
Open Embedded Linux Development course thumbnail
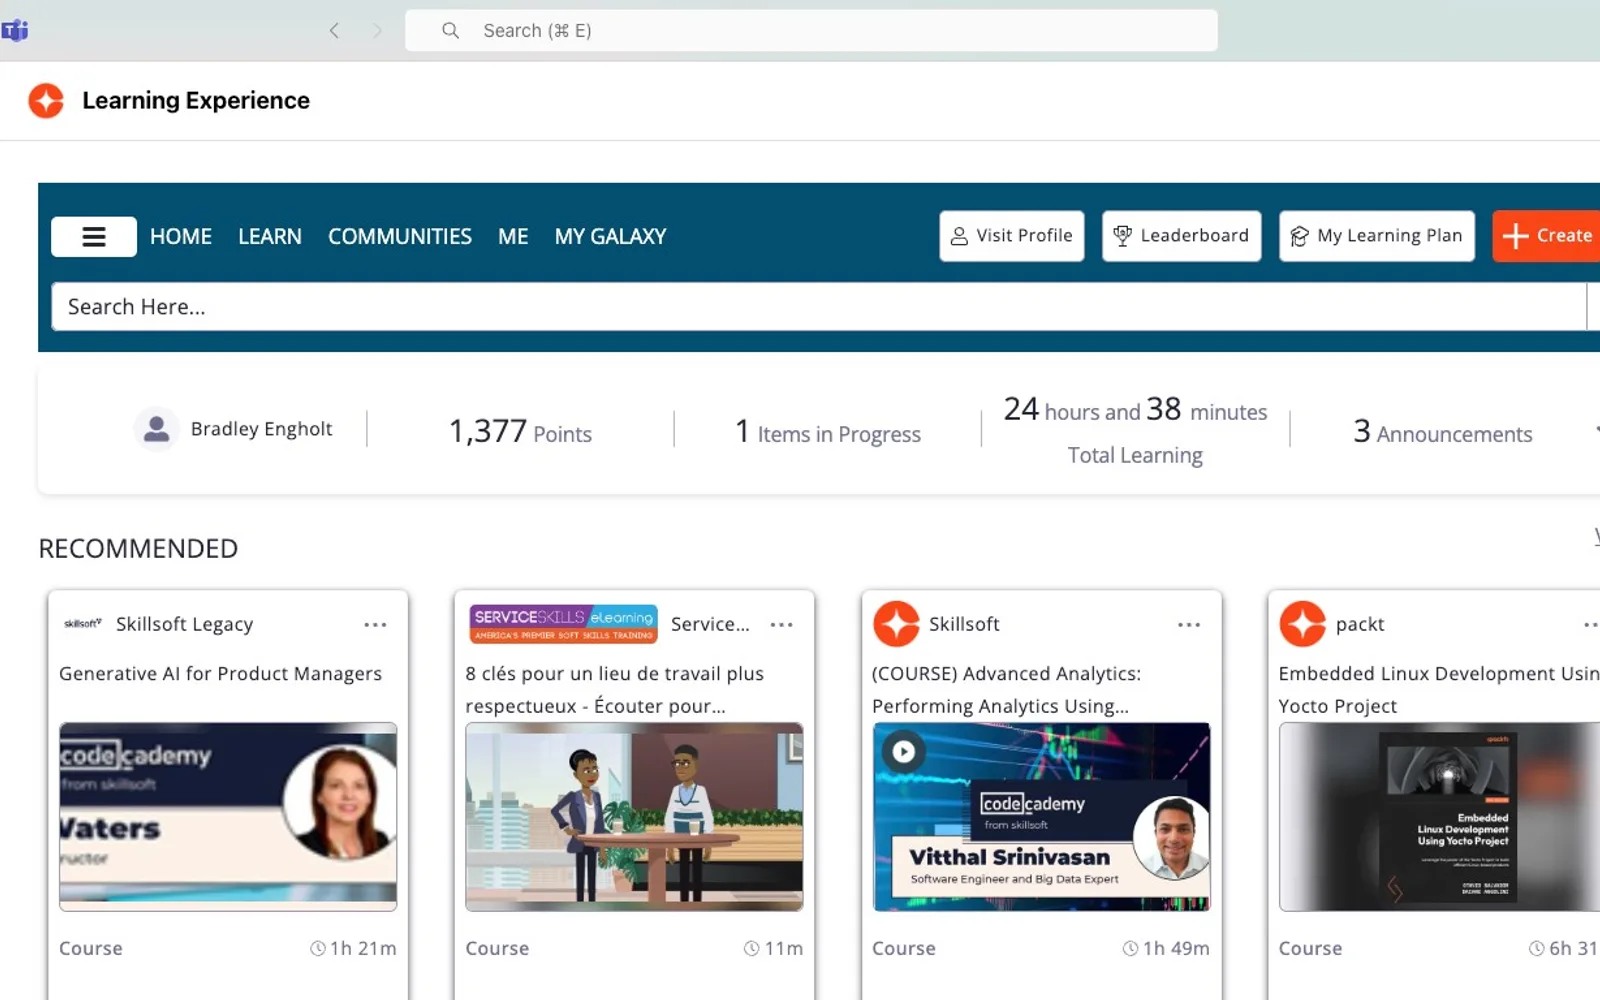1439,817
